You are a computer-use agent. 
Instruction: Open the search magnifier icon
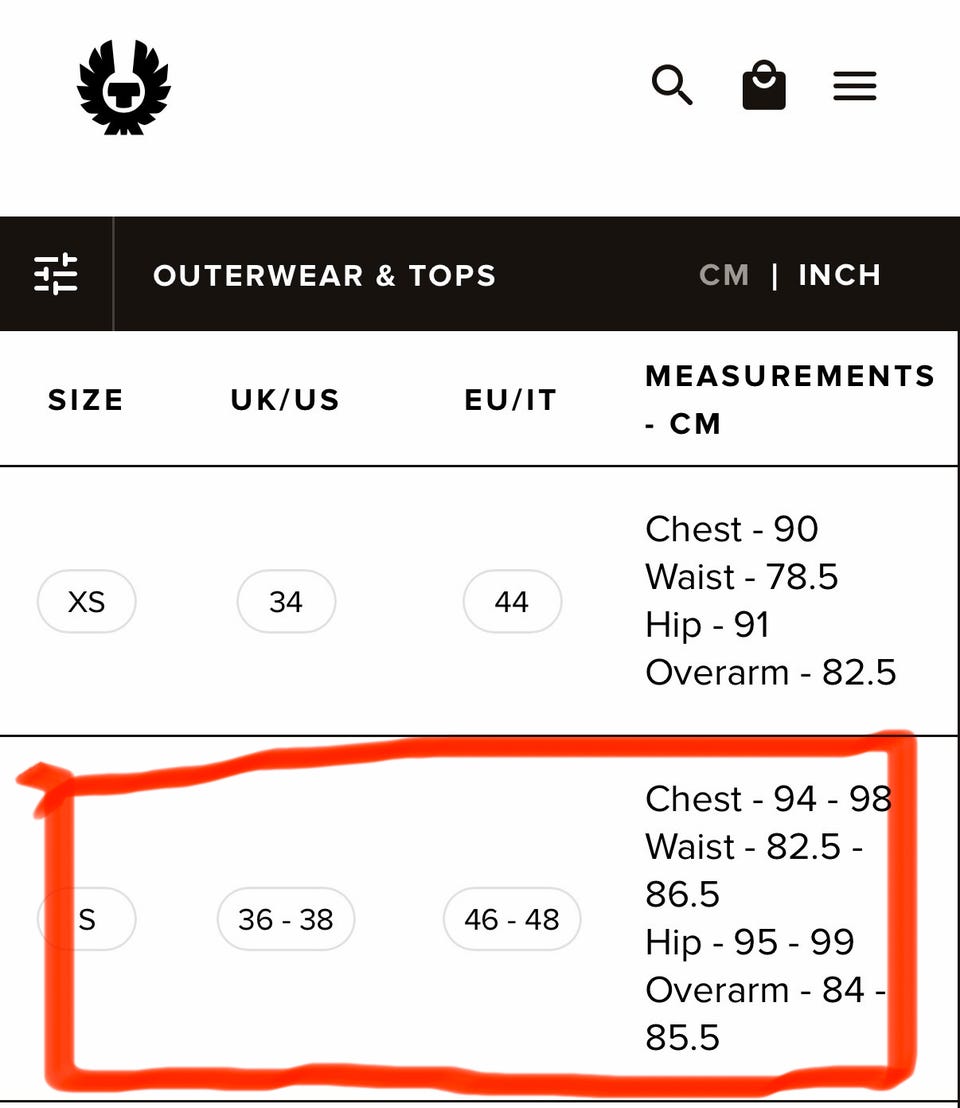pos(672,86)
